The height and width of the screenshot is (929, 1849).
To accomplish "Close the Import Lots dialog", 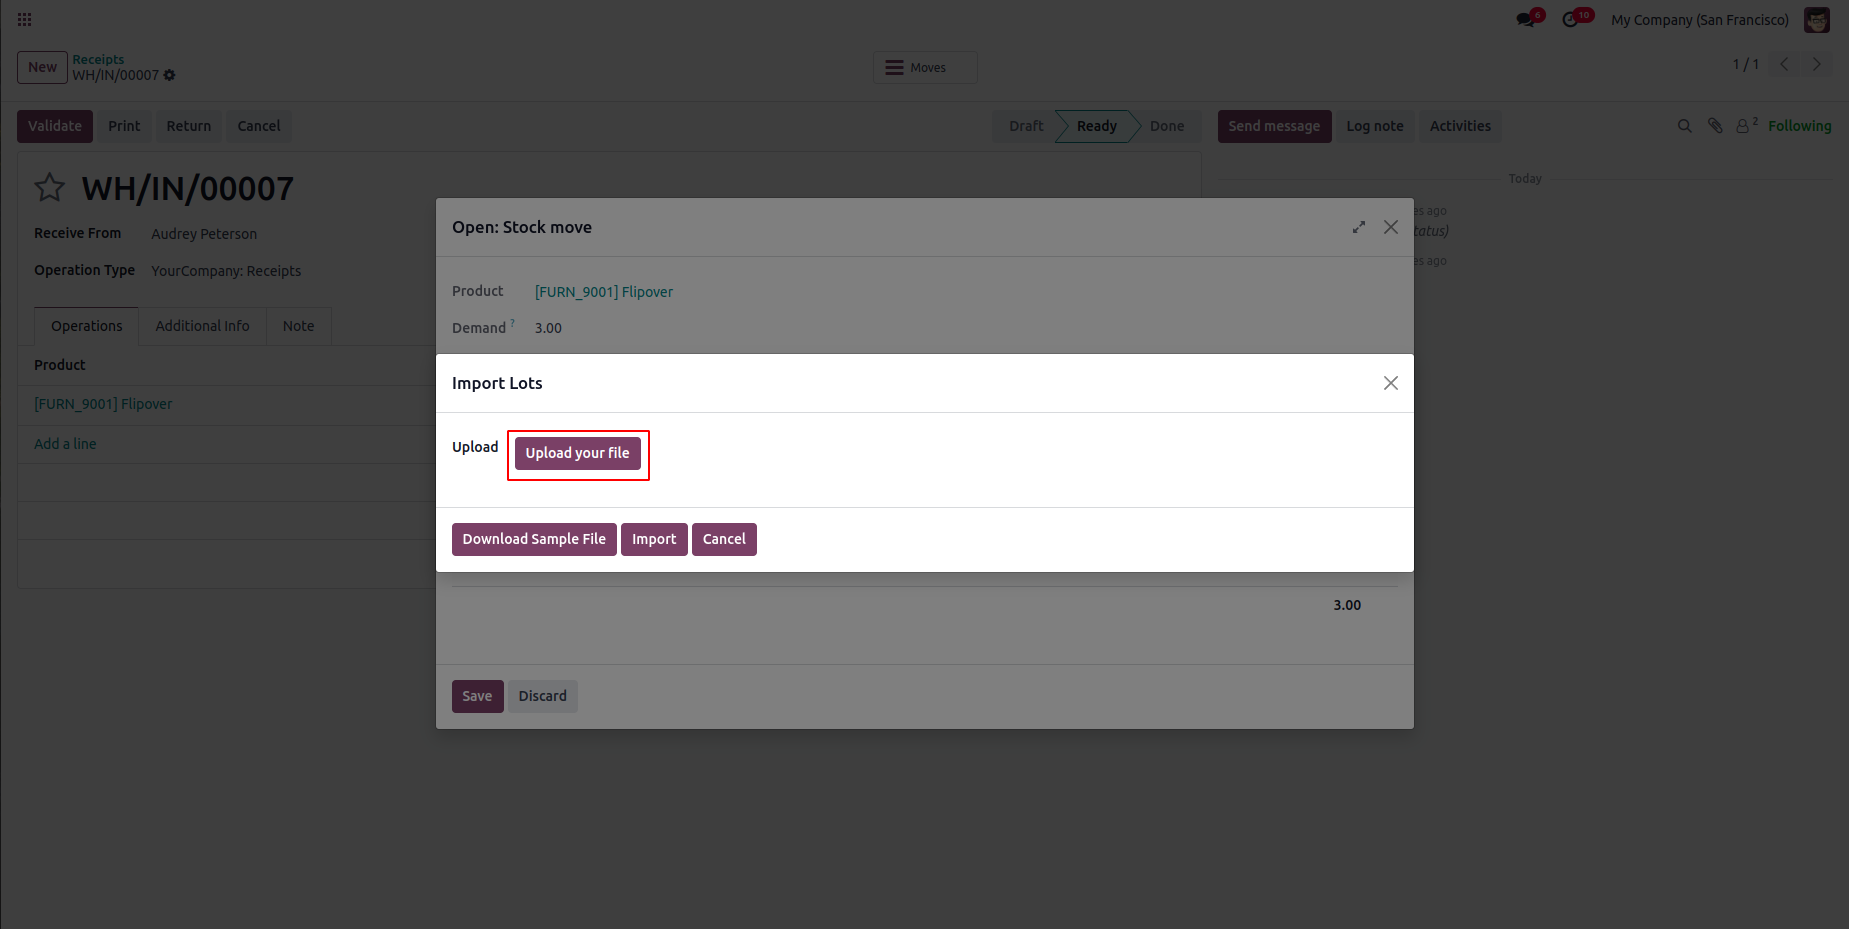I will coord(1390,383).
